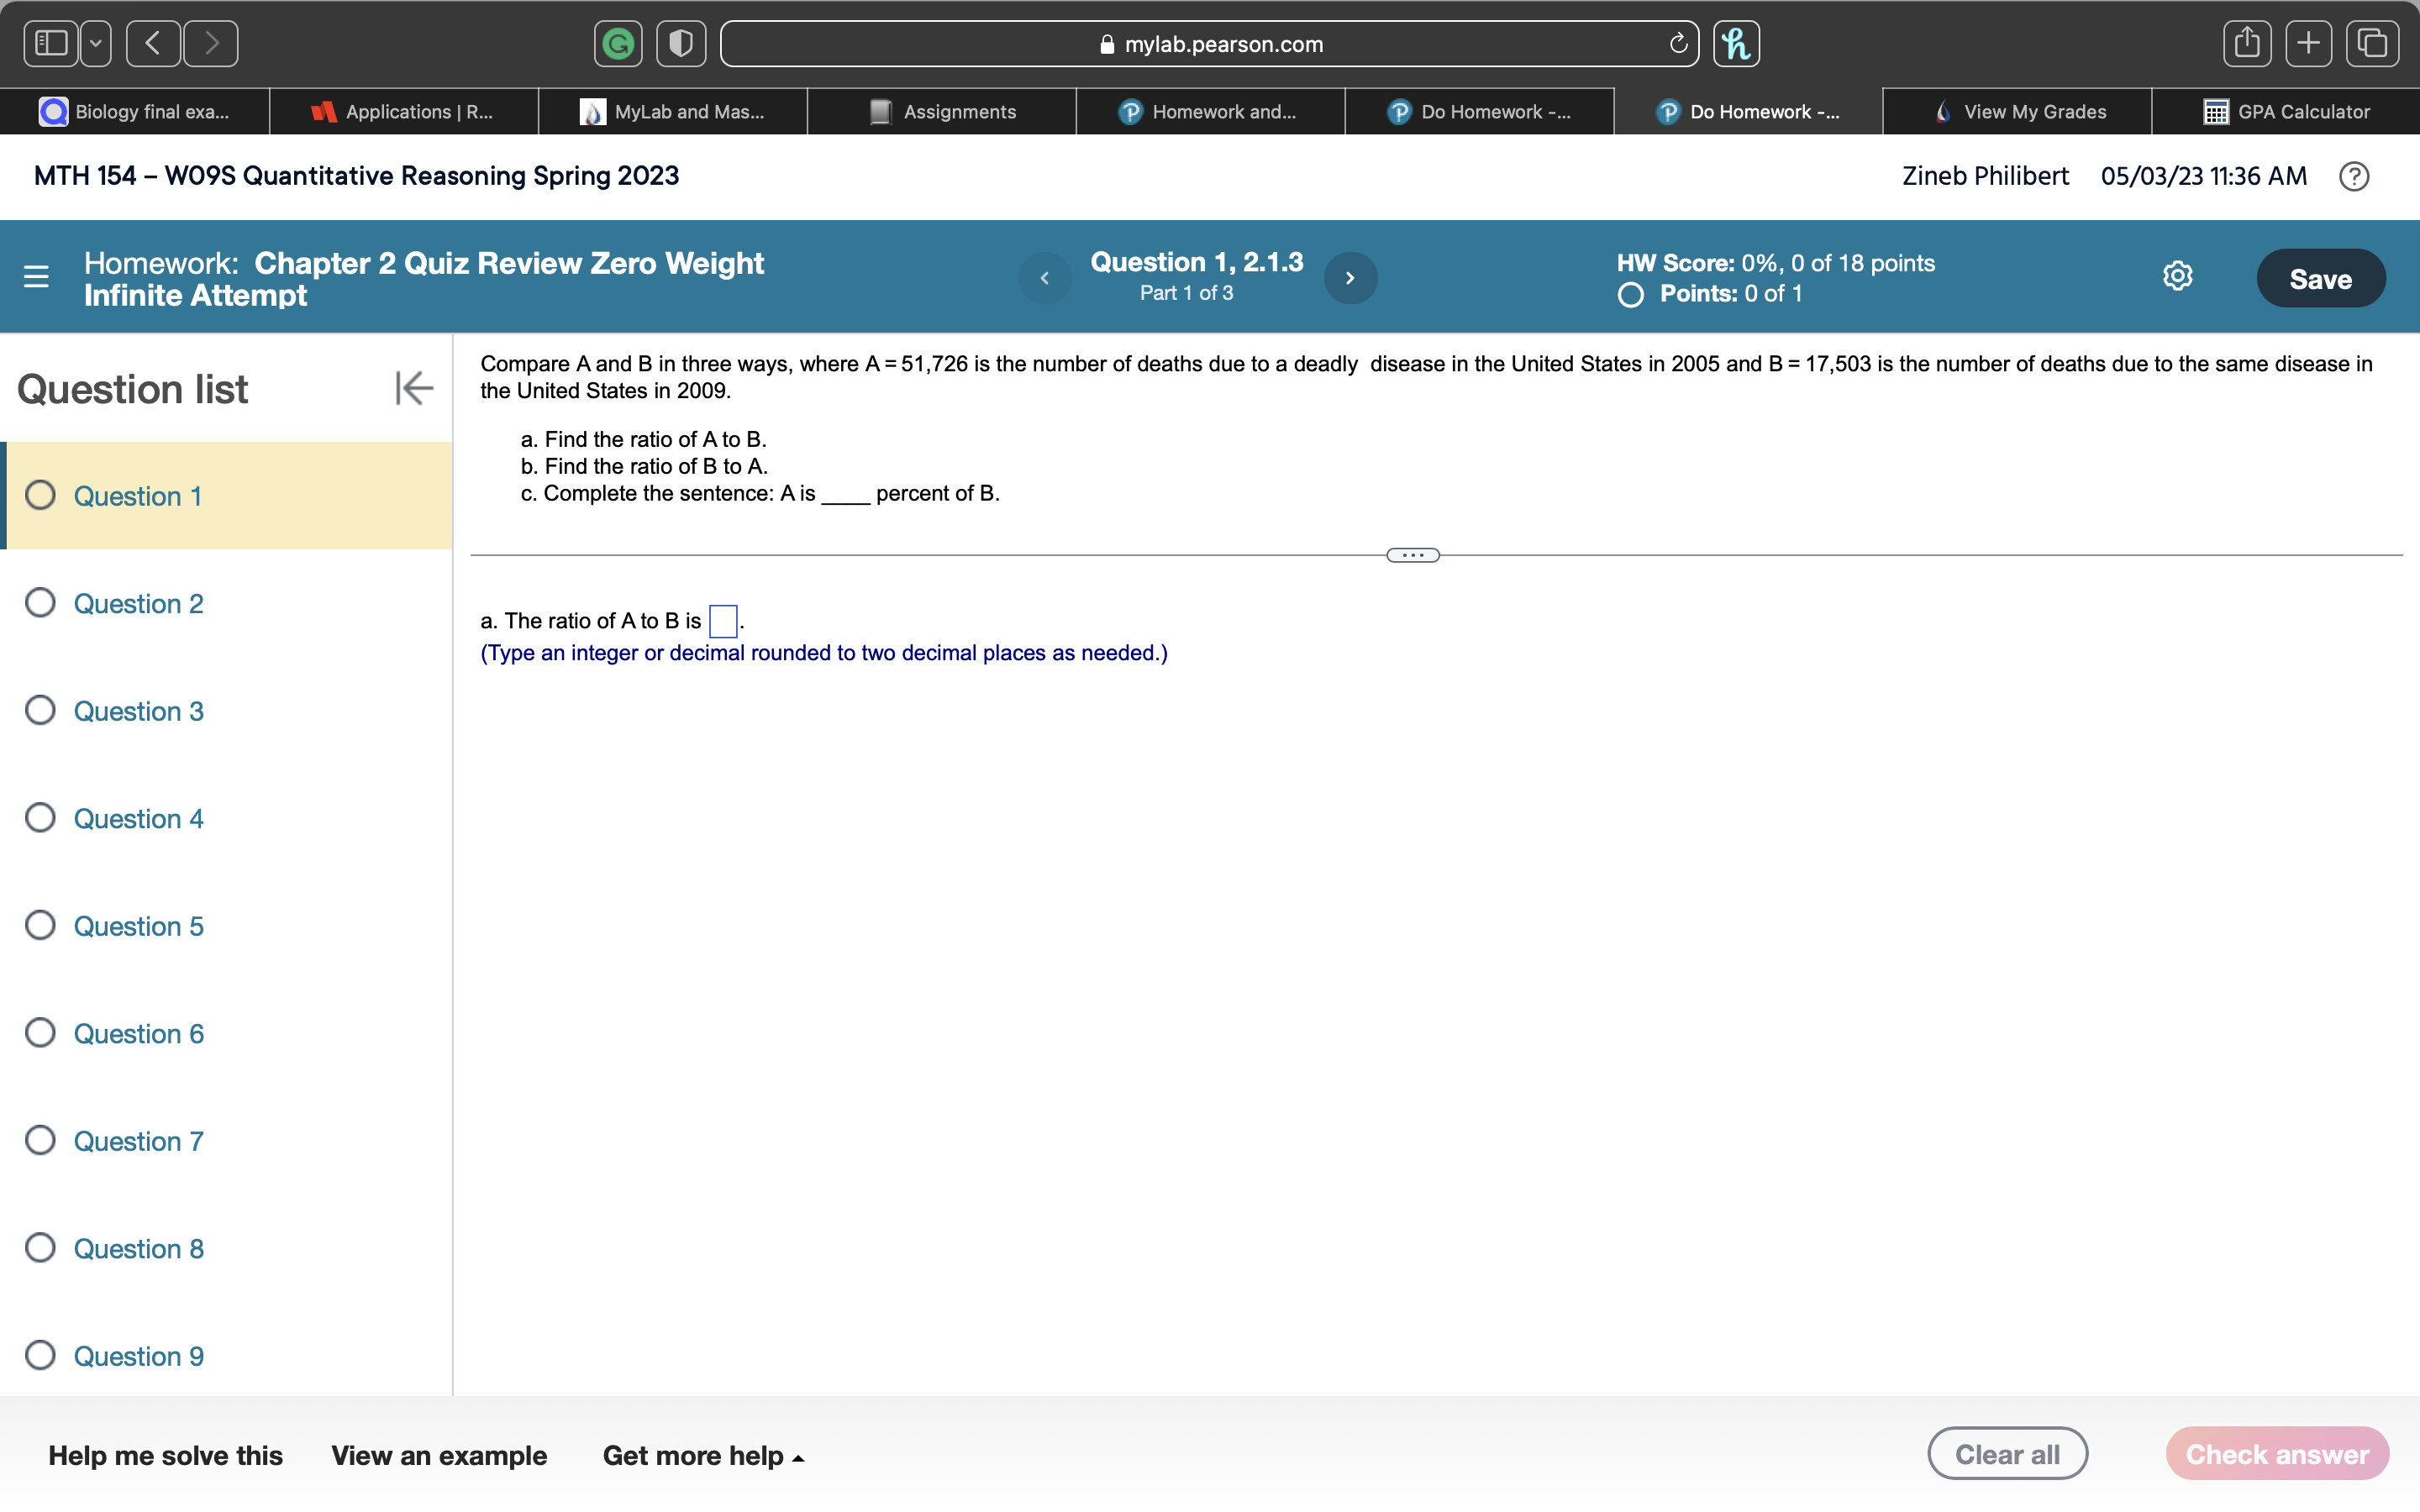Expand the question navigation menu
This screenshot has width=2420, height=1512.
click(x=37, y=277)
